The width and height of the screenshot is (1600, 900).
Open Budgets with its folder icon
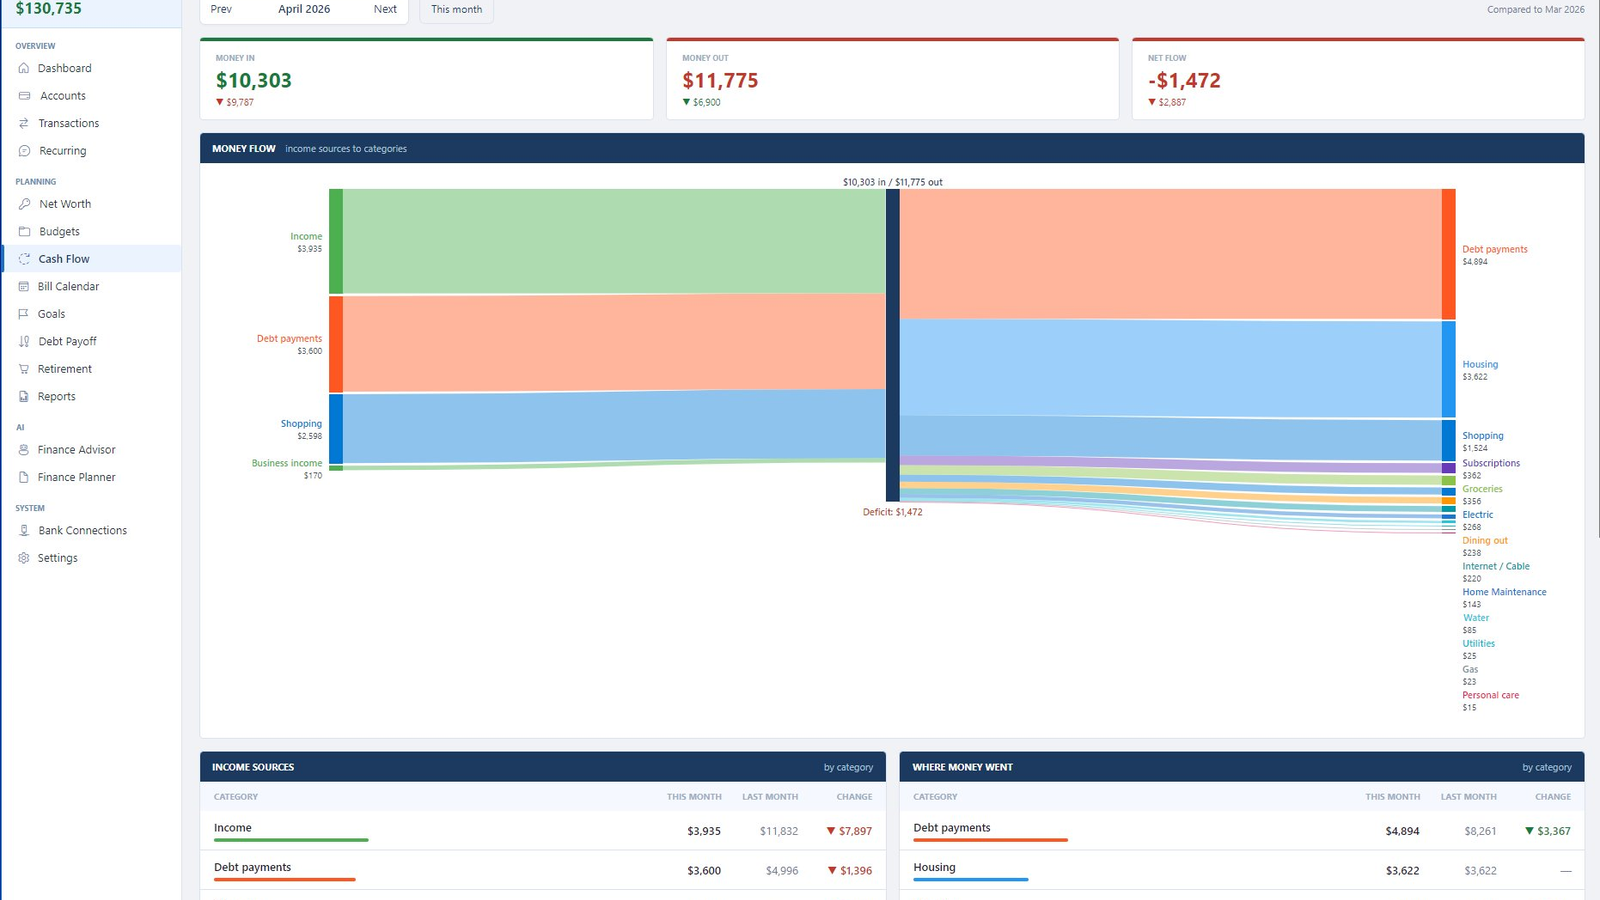tap(24, 231)
